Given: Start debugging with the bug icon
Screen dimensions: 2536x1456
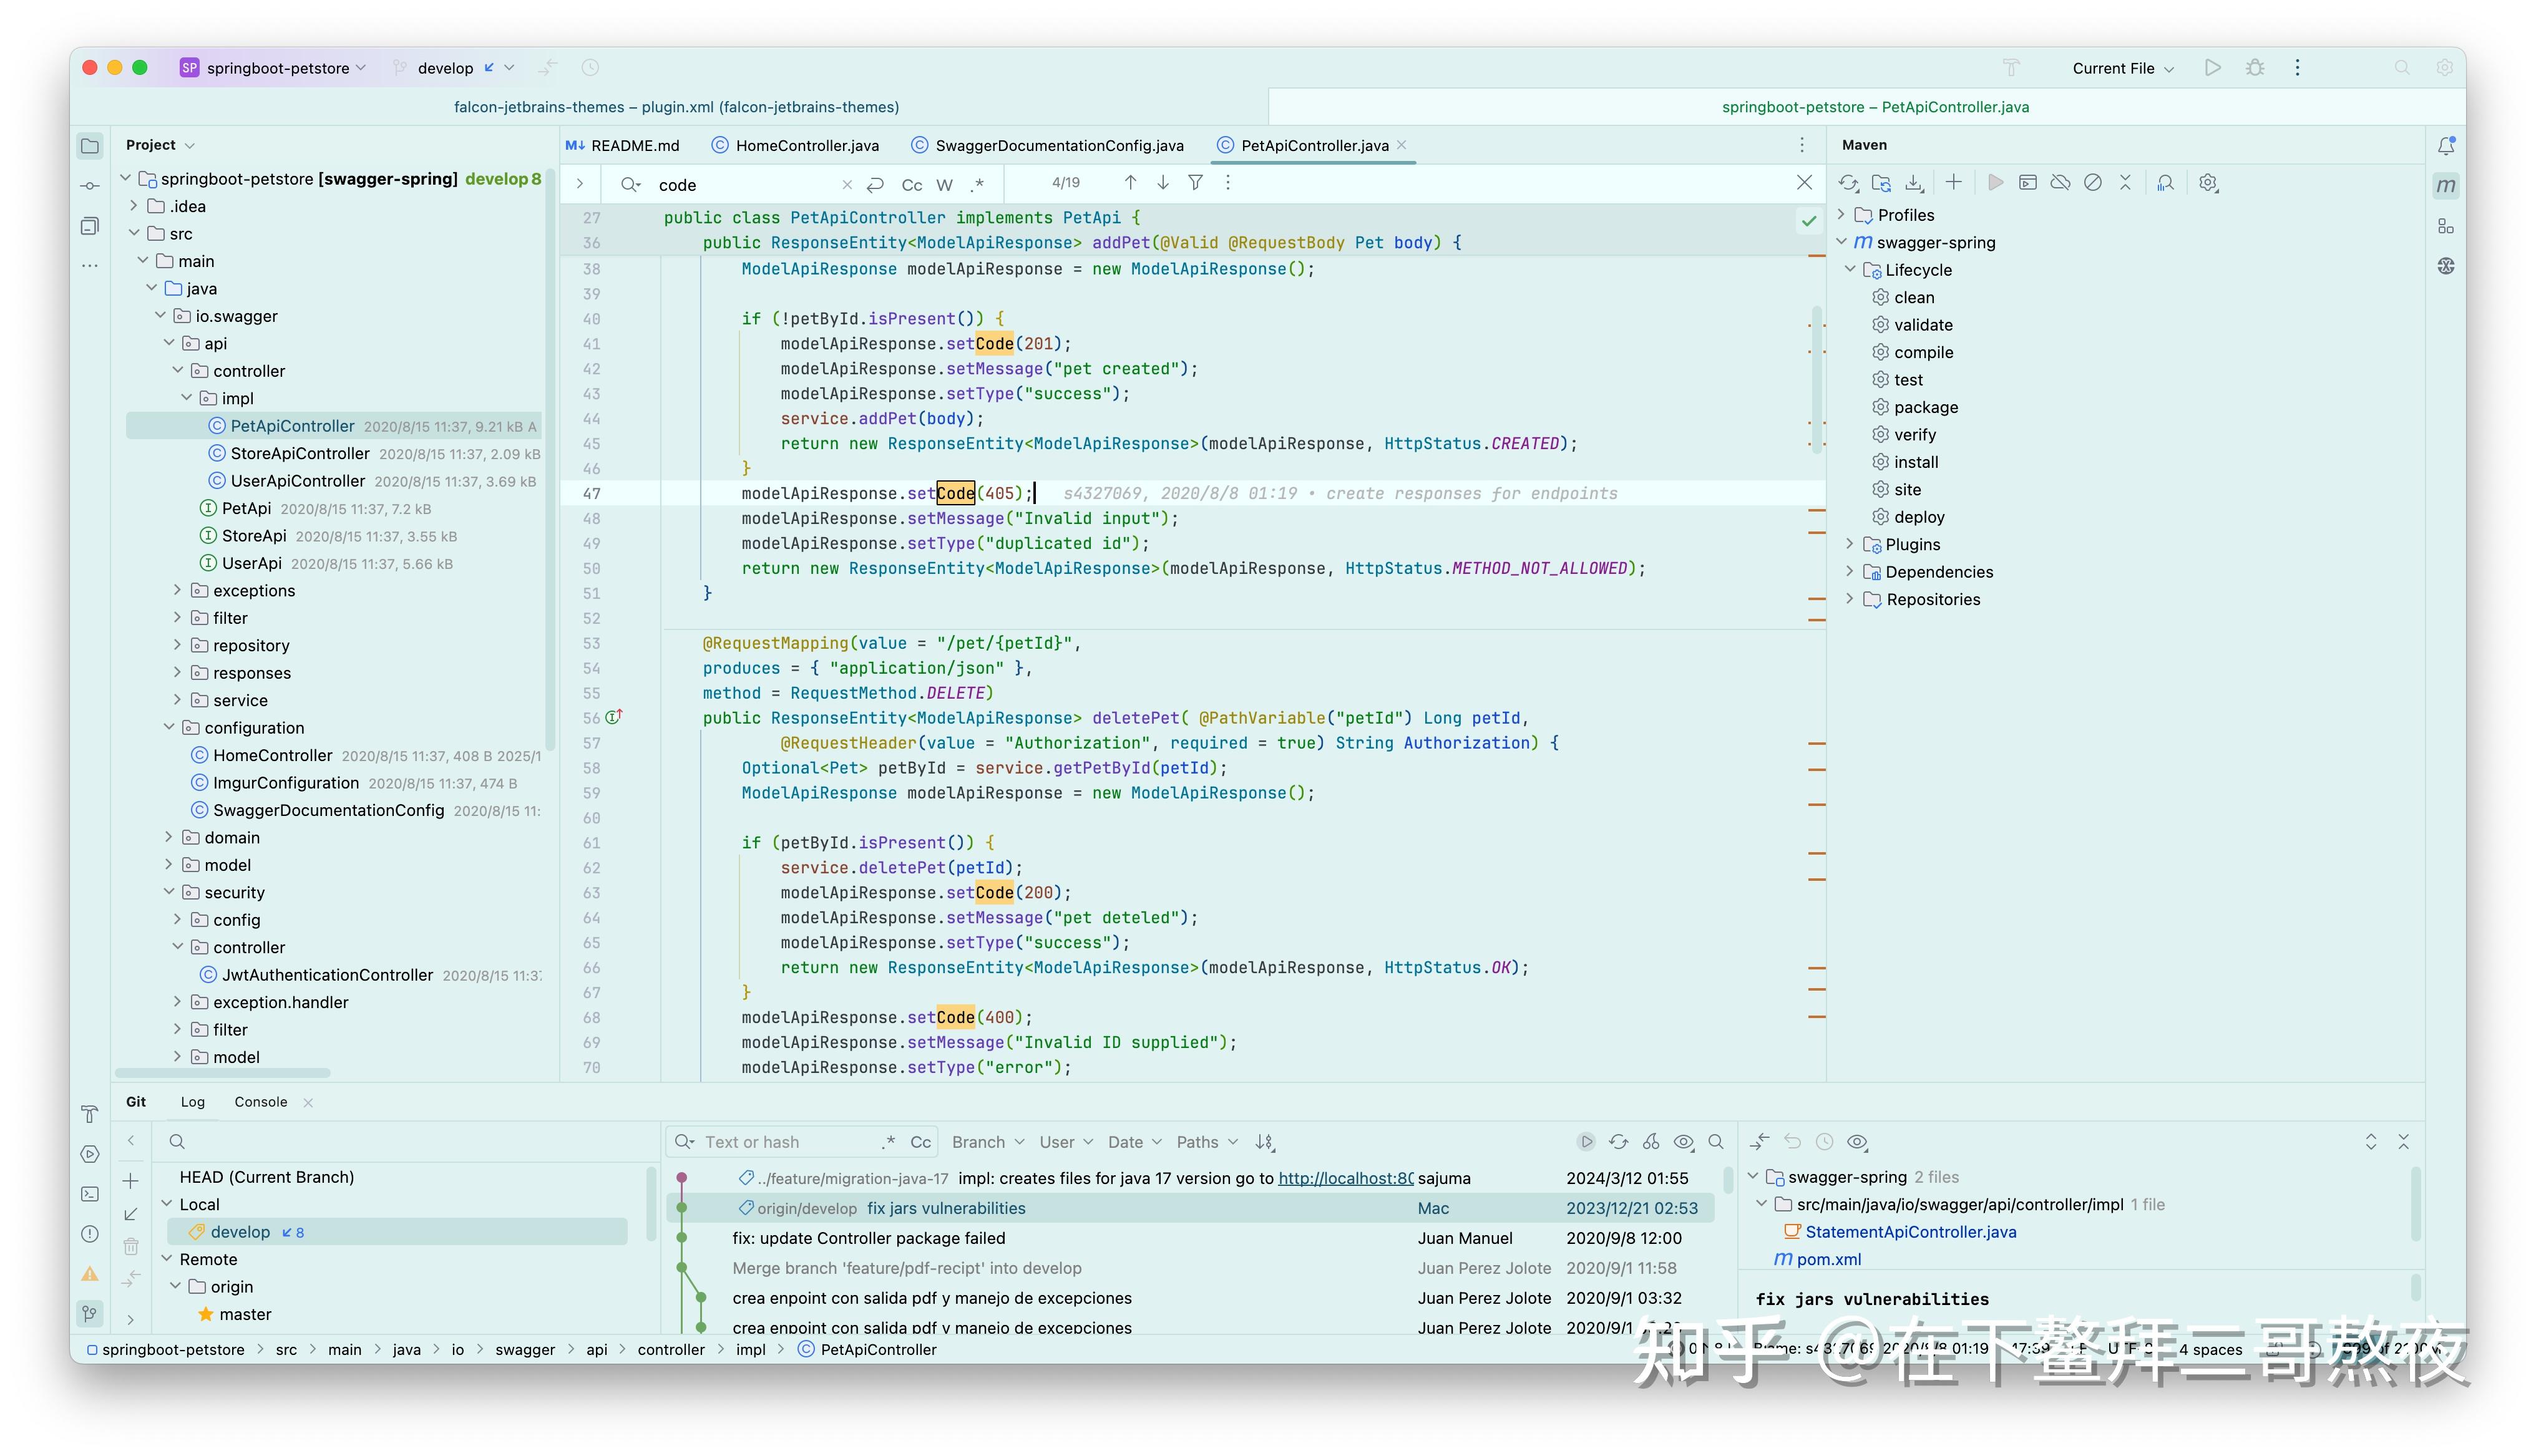Looking at the screenshot, I should coord(2255,67).
